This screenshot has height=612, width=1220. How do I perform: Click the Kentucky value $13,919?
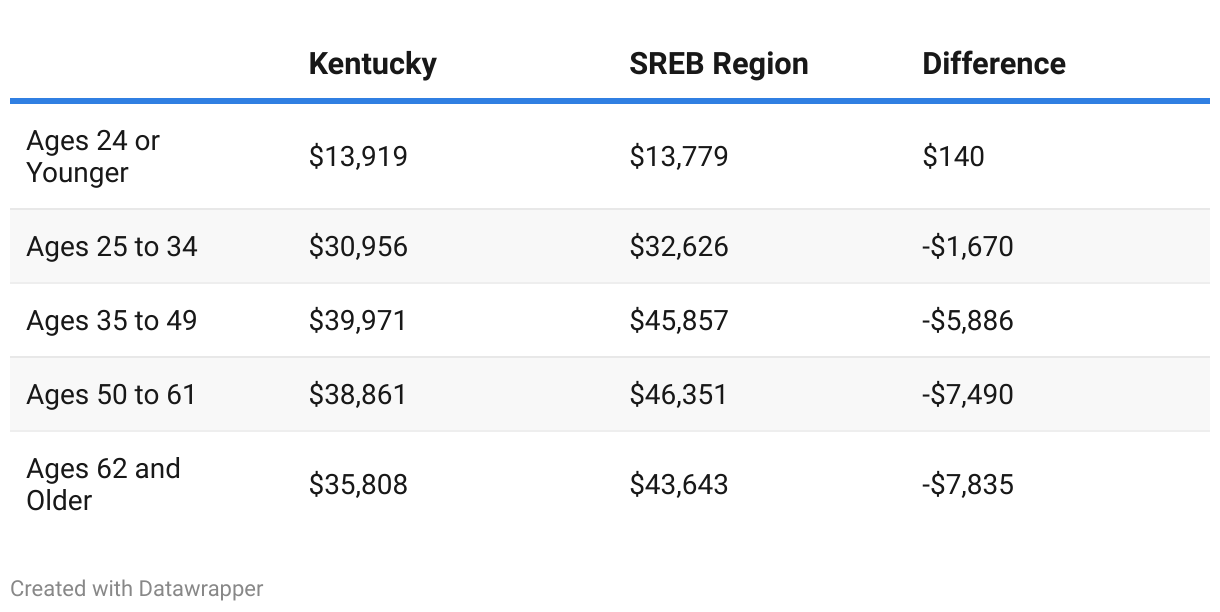click(358, 157)
